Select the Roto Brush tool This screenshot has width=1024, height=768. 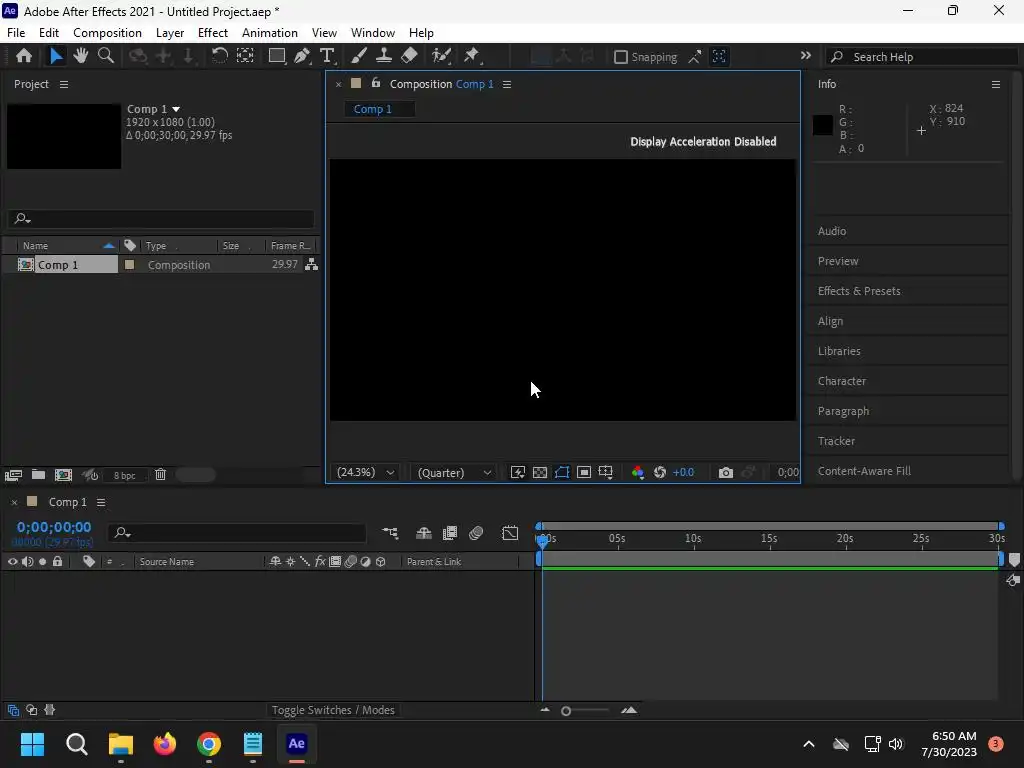pos(441,56)
